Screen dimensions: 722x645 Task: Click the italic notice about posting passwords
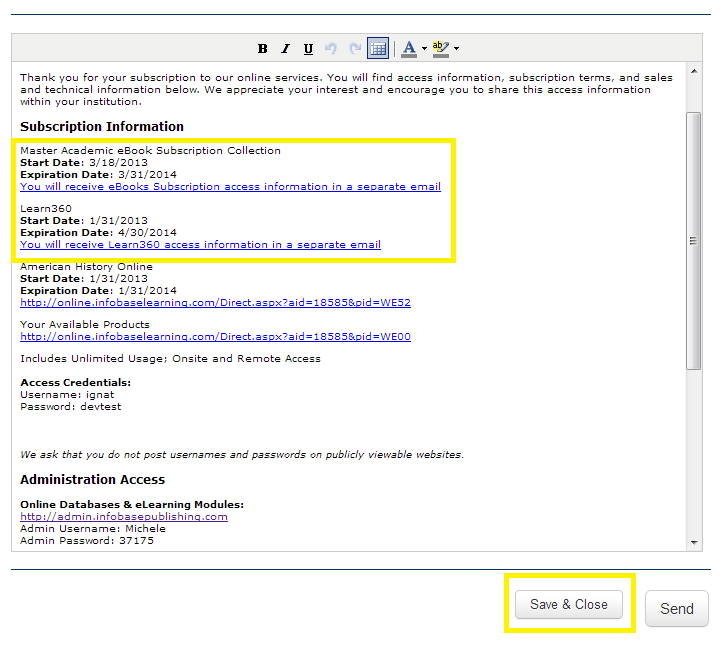(242, 454)
